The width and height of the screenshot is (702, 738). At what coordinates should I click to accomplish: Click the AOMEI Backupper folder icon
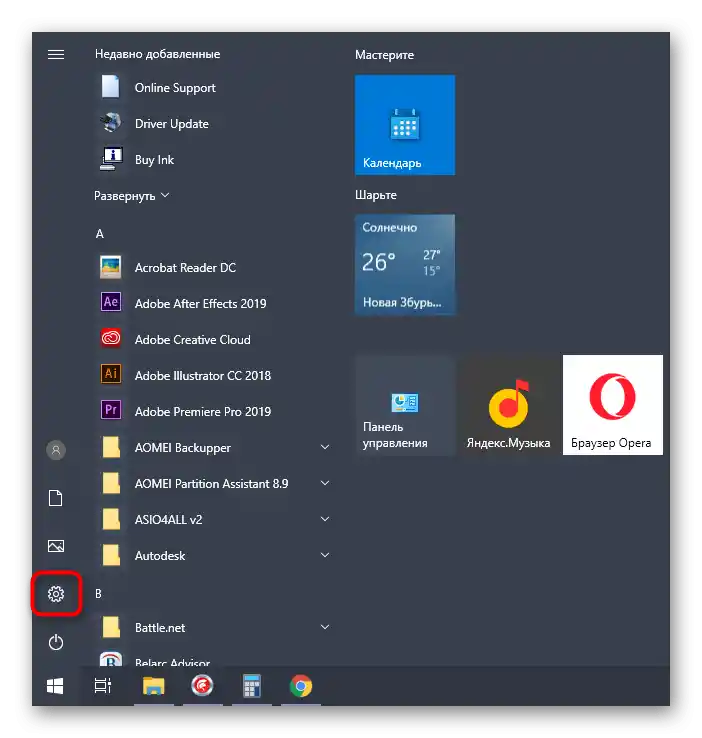(111, 447)
